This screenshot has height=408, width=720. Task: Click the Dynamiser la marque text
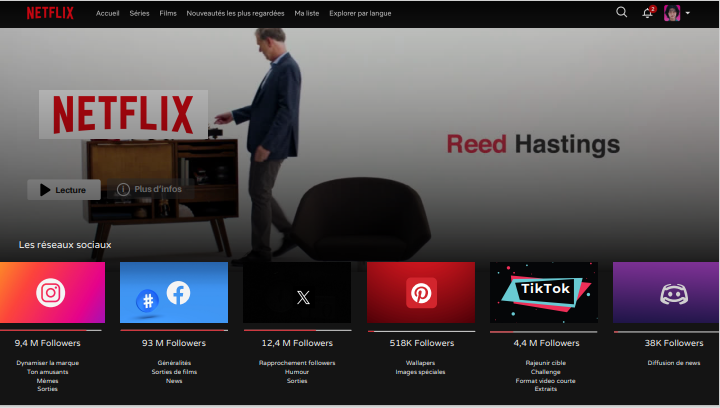(x=47, y=363)
